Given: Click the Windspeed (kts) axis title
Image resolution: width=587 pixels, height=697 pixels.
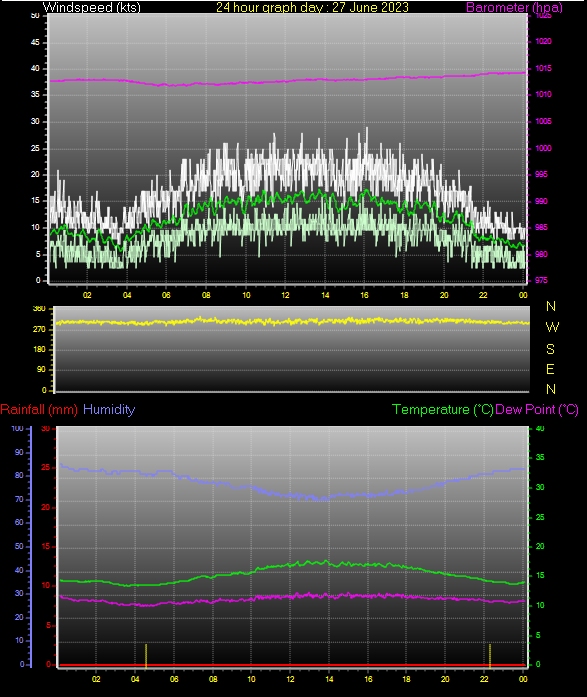Looking at the screenshot, I should click(x=92, y=7).
